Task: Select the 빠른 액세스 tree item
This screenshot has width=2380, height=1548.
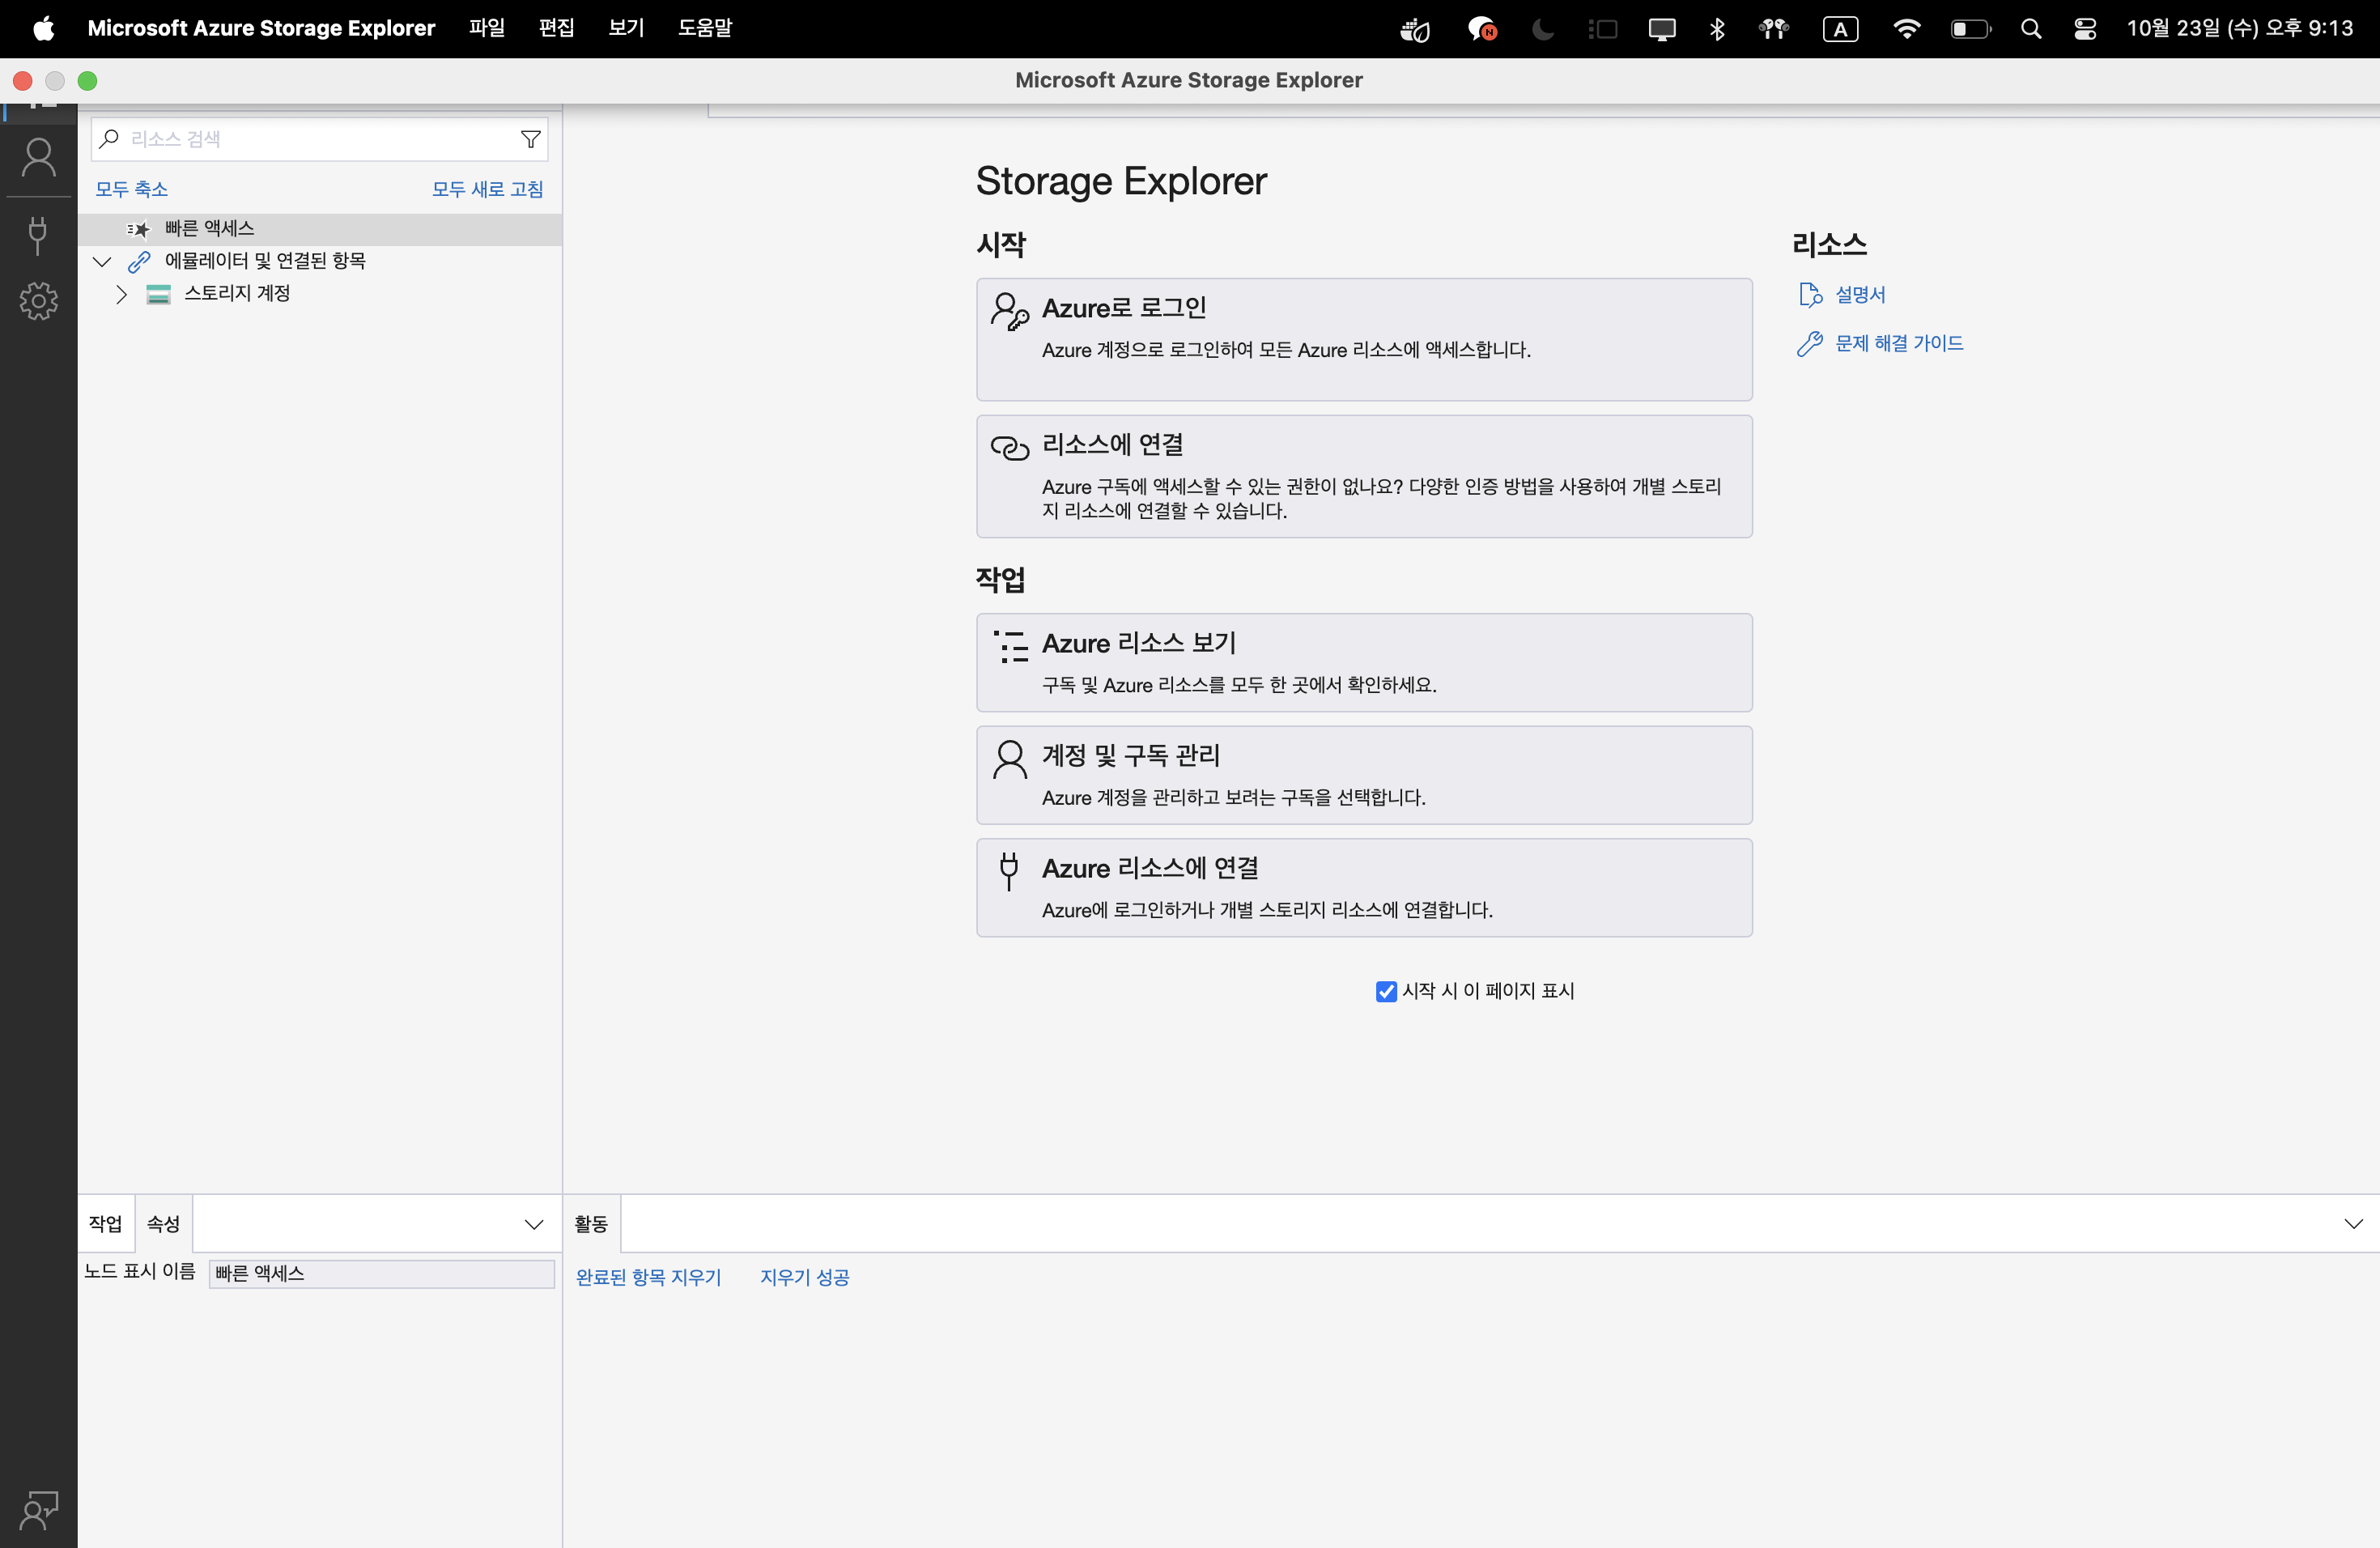Action: [320, 229]
